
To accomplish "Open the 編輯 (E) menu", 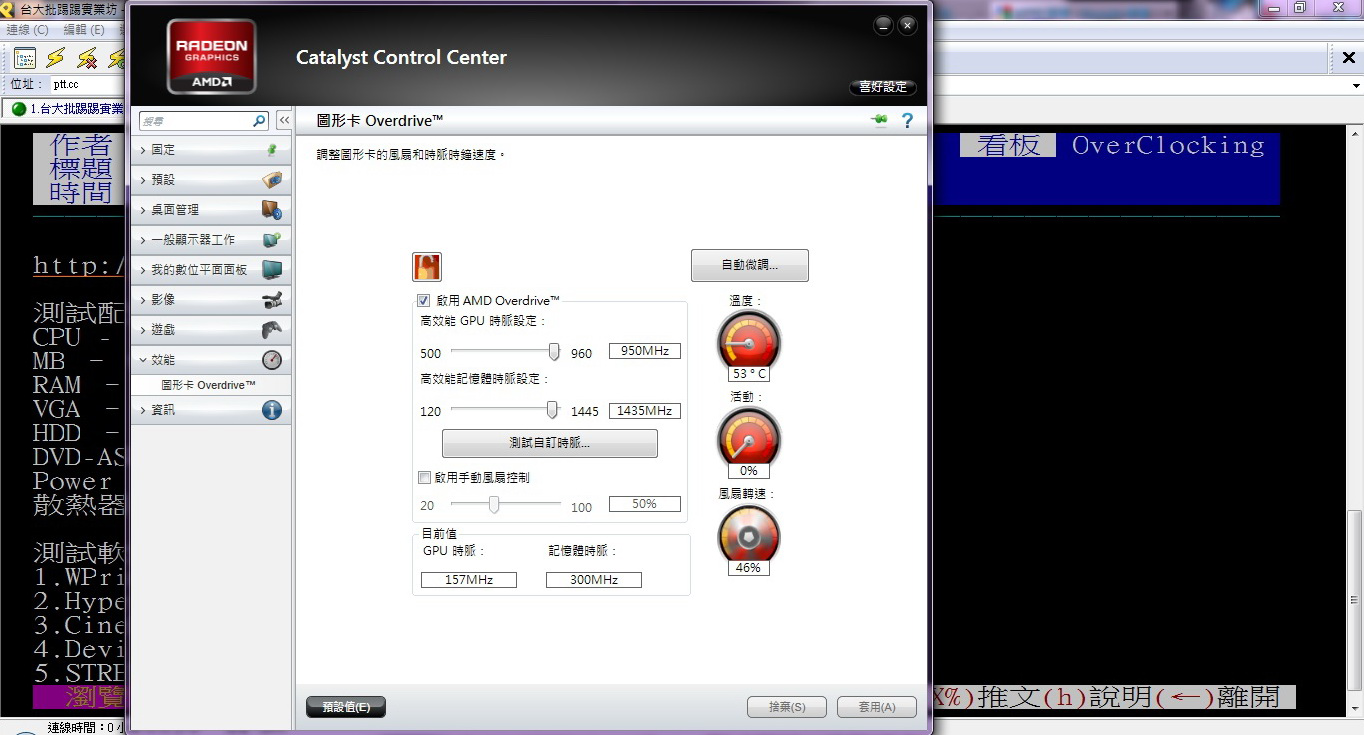I will click(x=84, y=30).
